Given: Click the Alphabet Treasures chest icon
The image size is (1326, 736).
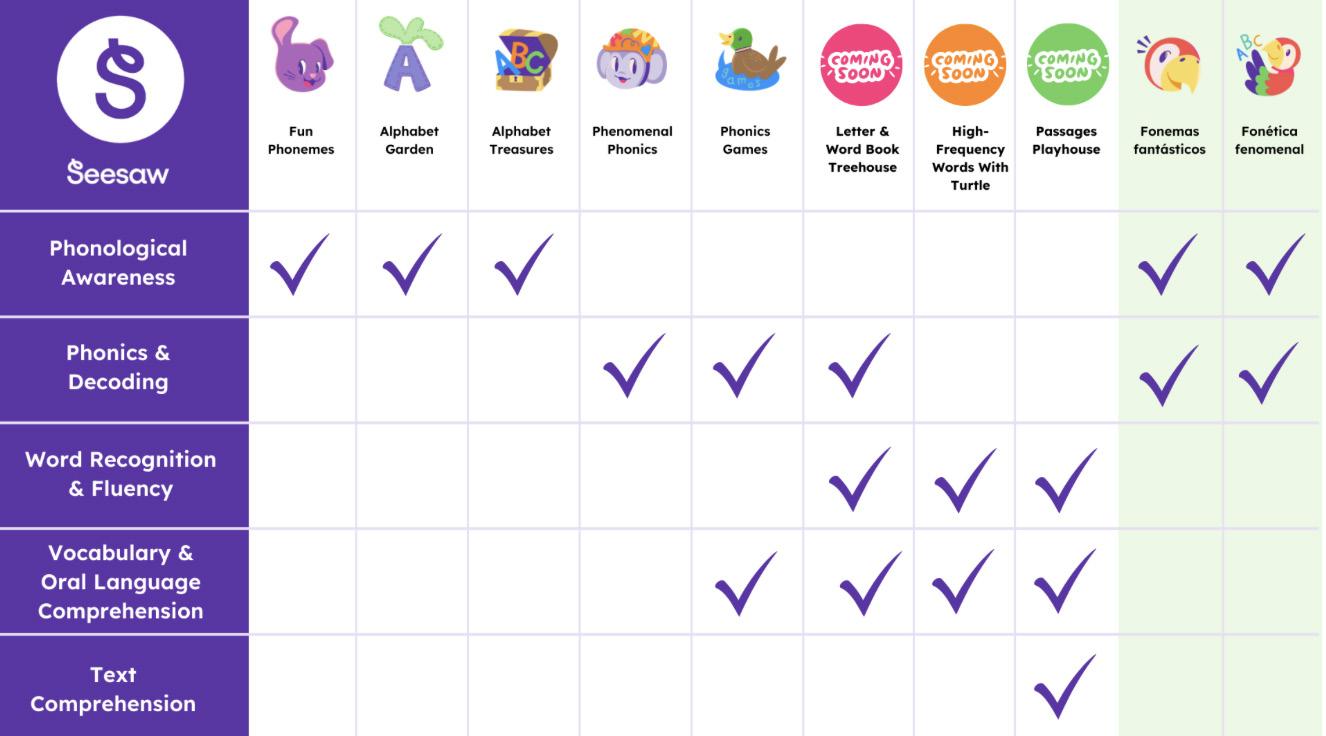Looking at the screenshot, I should pyautogui.click(x=523, y=60).
